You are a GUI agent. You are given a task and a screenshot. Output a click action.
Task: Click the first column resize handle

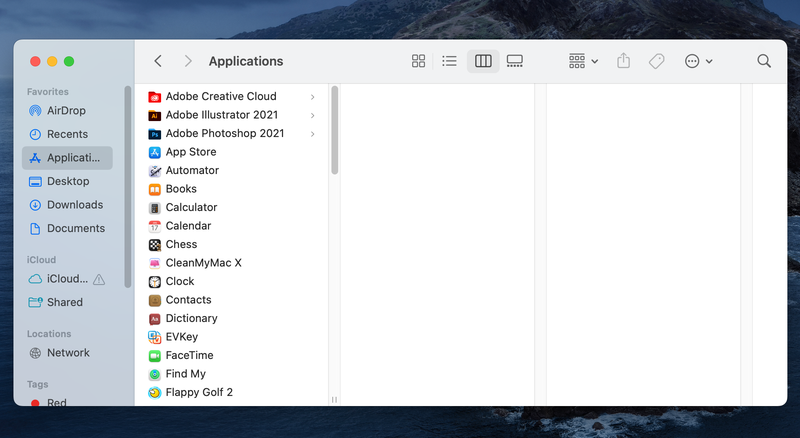(x=334, y=400)
